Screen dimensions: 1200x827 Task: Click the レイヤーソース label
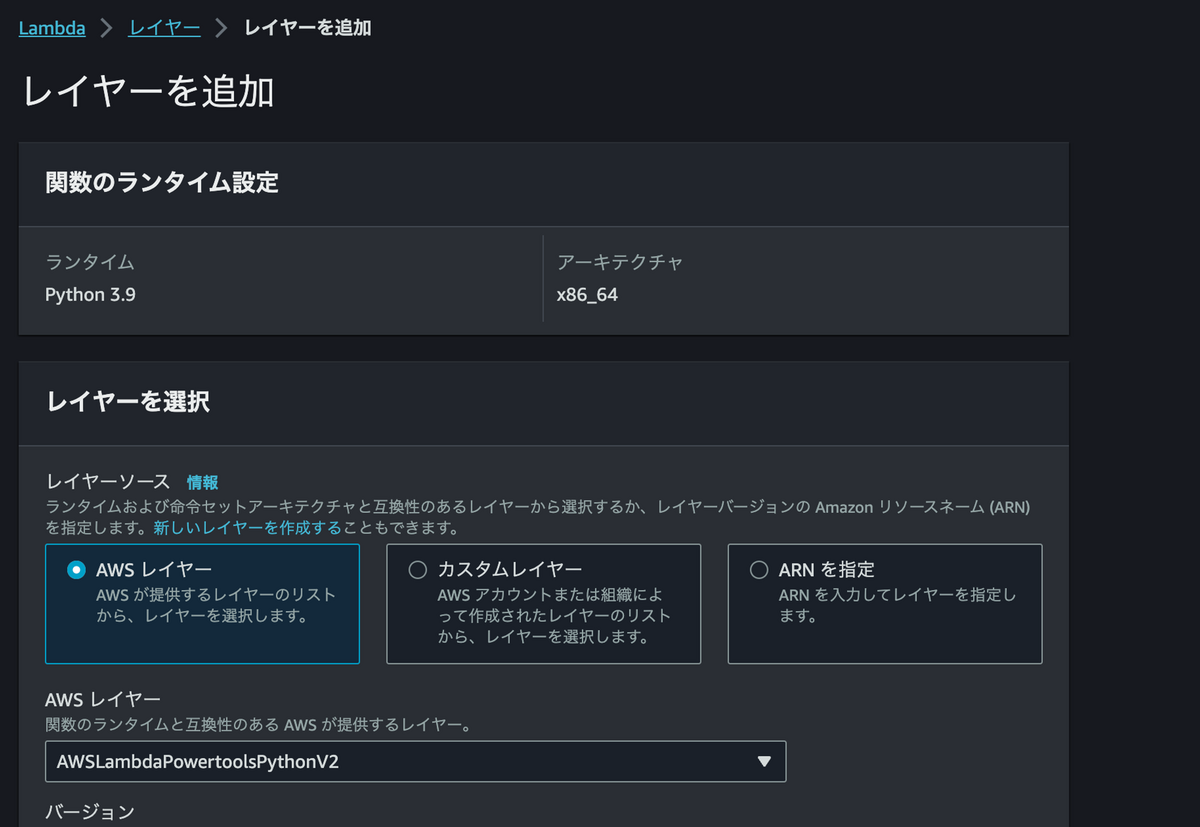point(108,482)
